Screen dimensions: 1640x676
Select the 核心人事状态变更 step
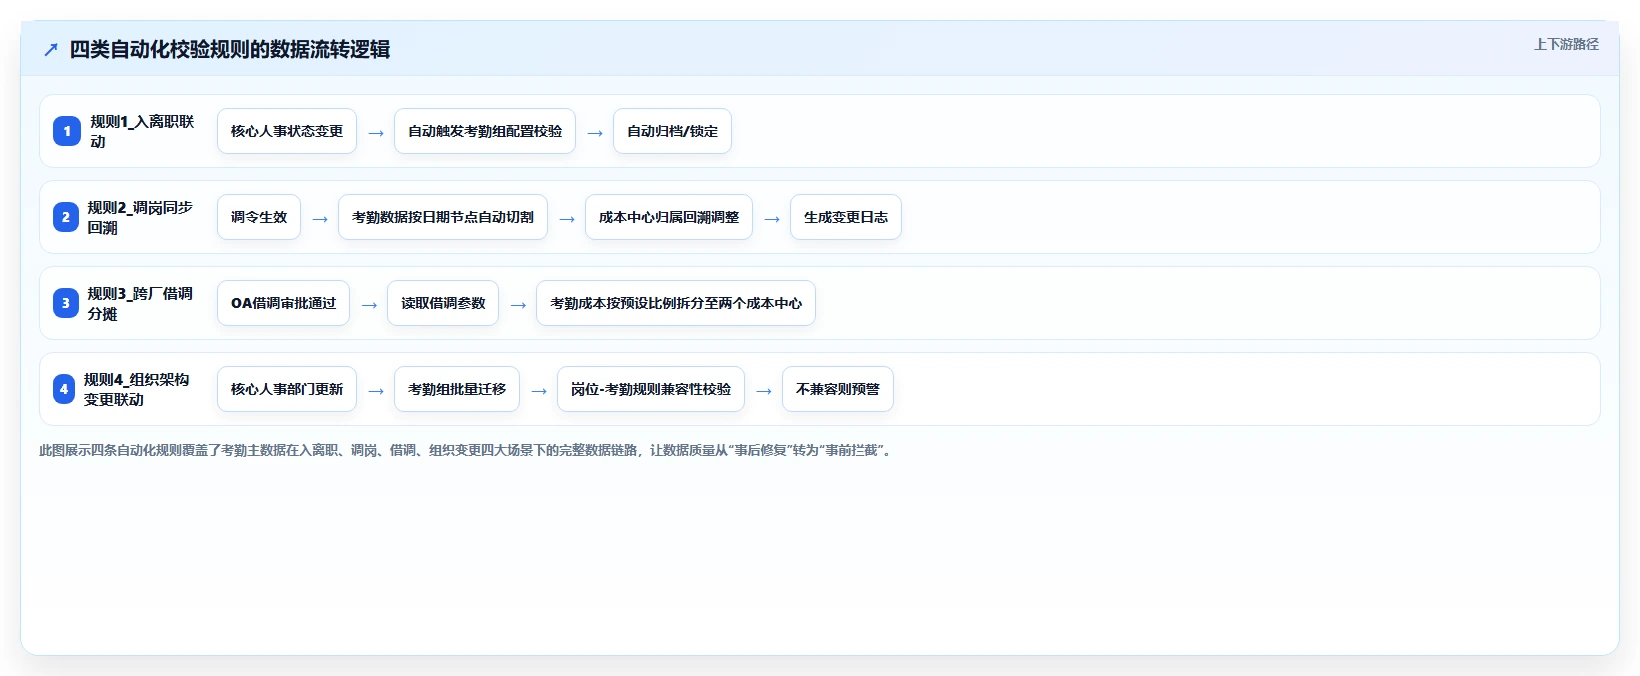[x=287, y=131]
